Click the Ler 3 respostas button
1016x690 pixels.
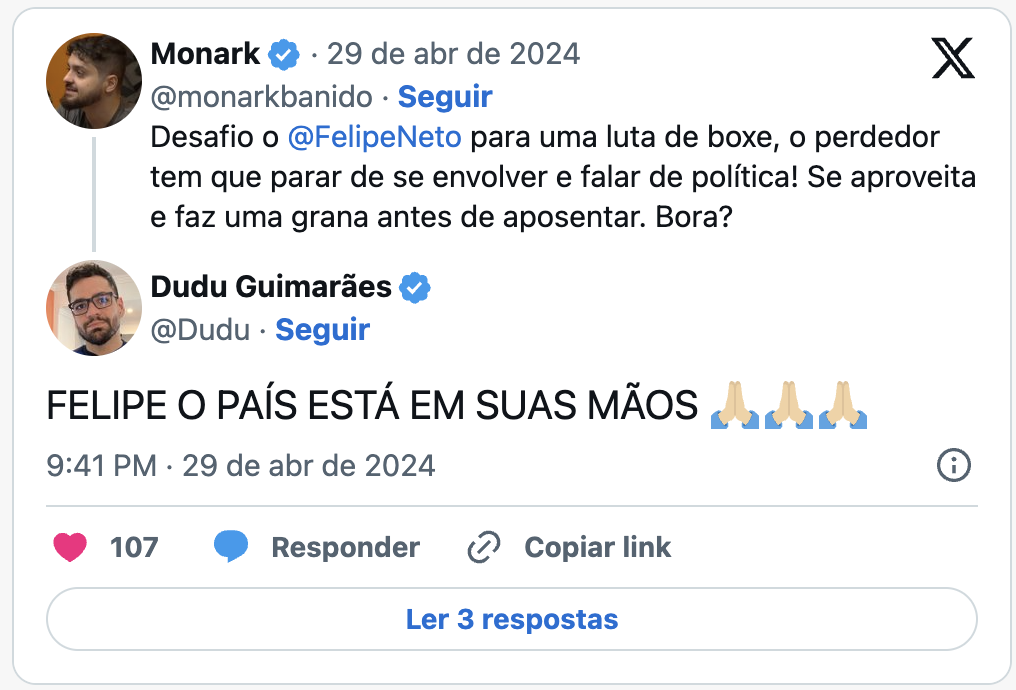511,619
